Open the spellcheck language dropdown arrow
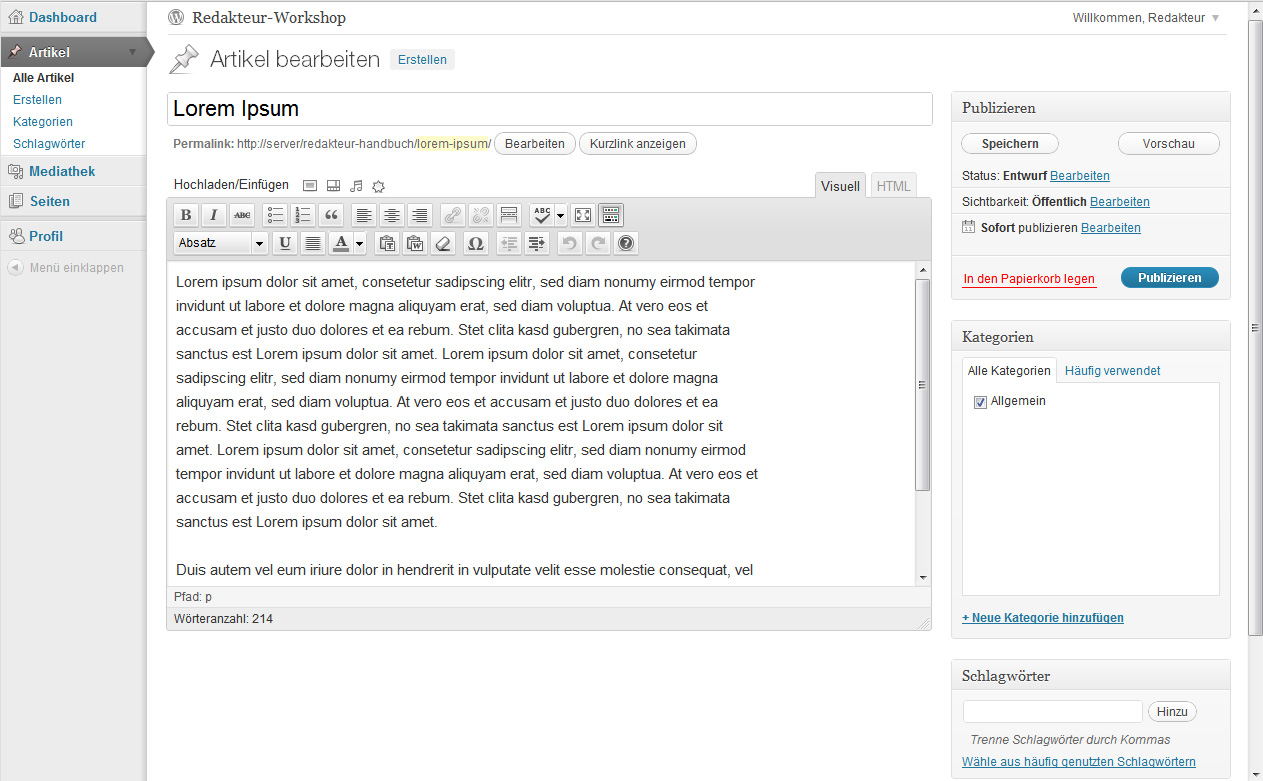The height and width of the screenshot is (781, 1263). [561, 215]
